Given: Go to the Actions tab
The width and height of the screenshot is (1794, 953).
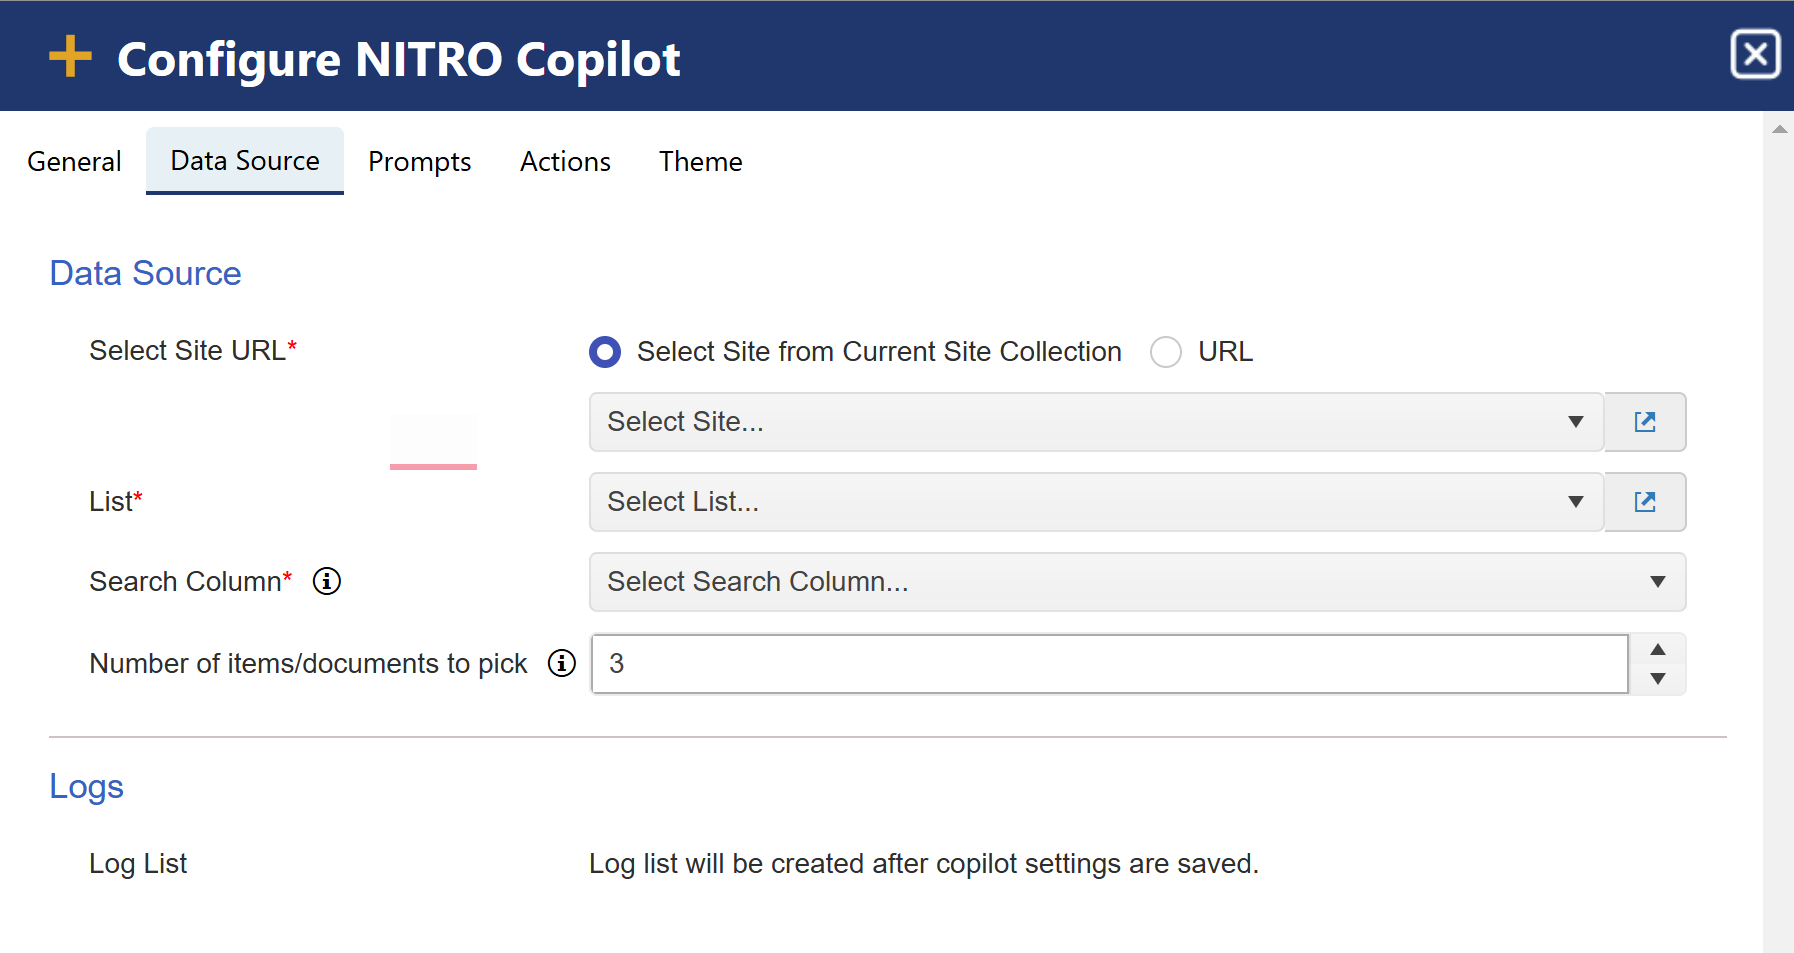Looking at the screenshot, I should pyautogui.click(x=565, y=162).
